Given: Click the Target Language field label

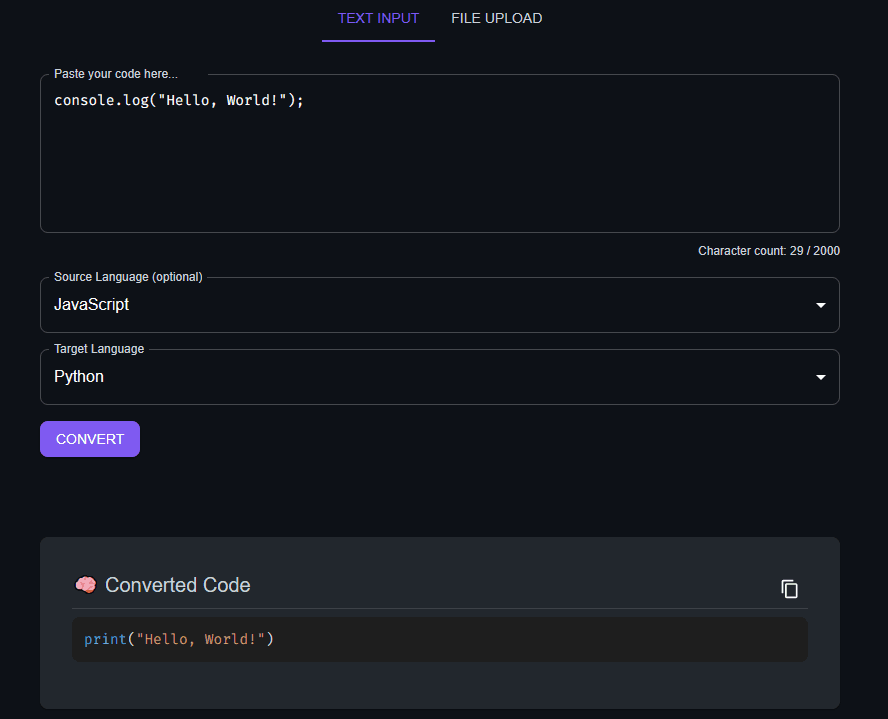Looking at the screenshot, I should pos(98,348).
